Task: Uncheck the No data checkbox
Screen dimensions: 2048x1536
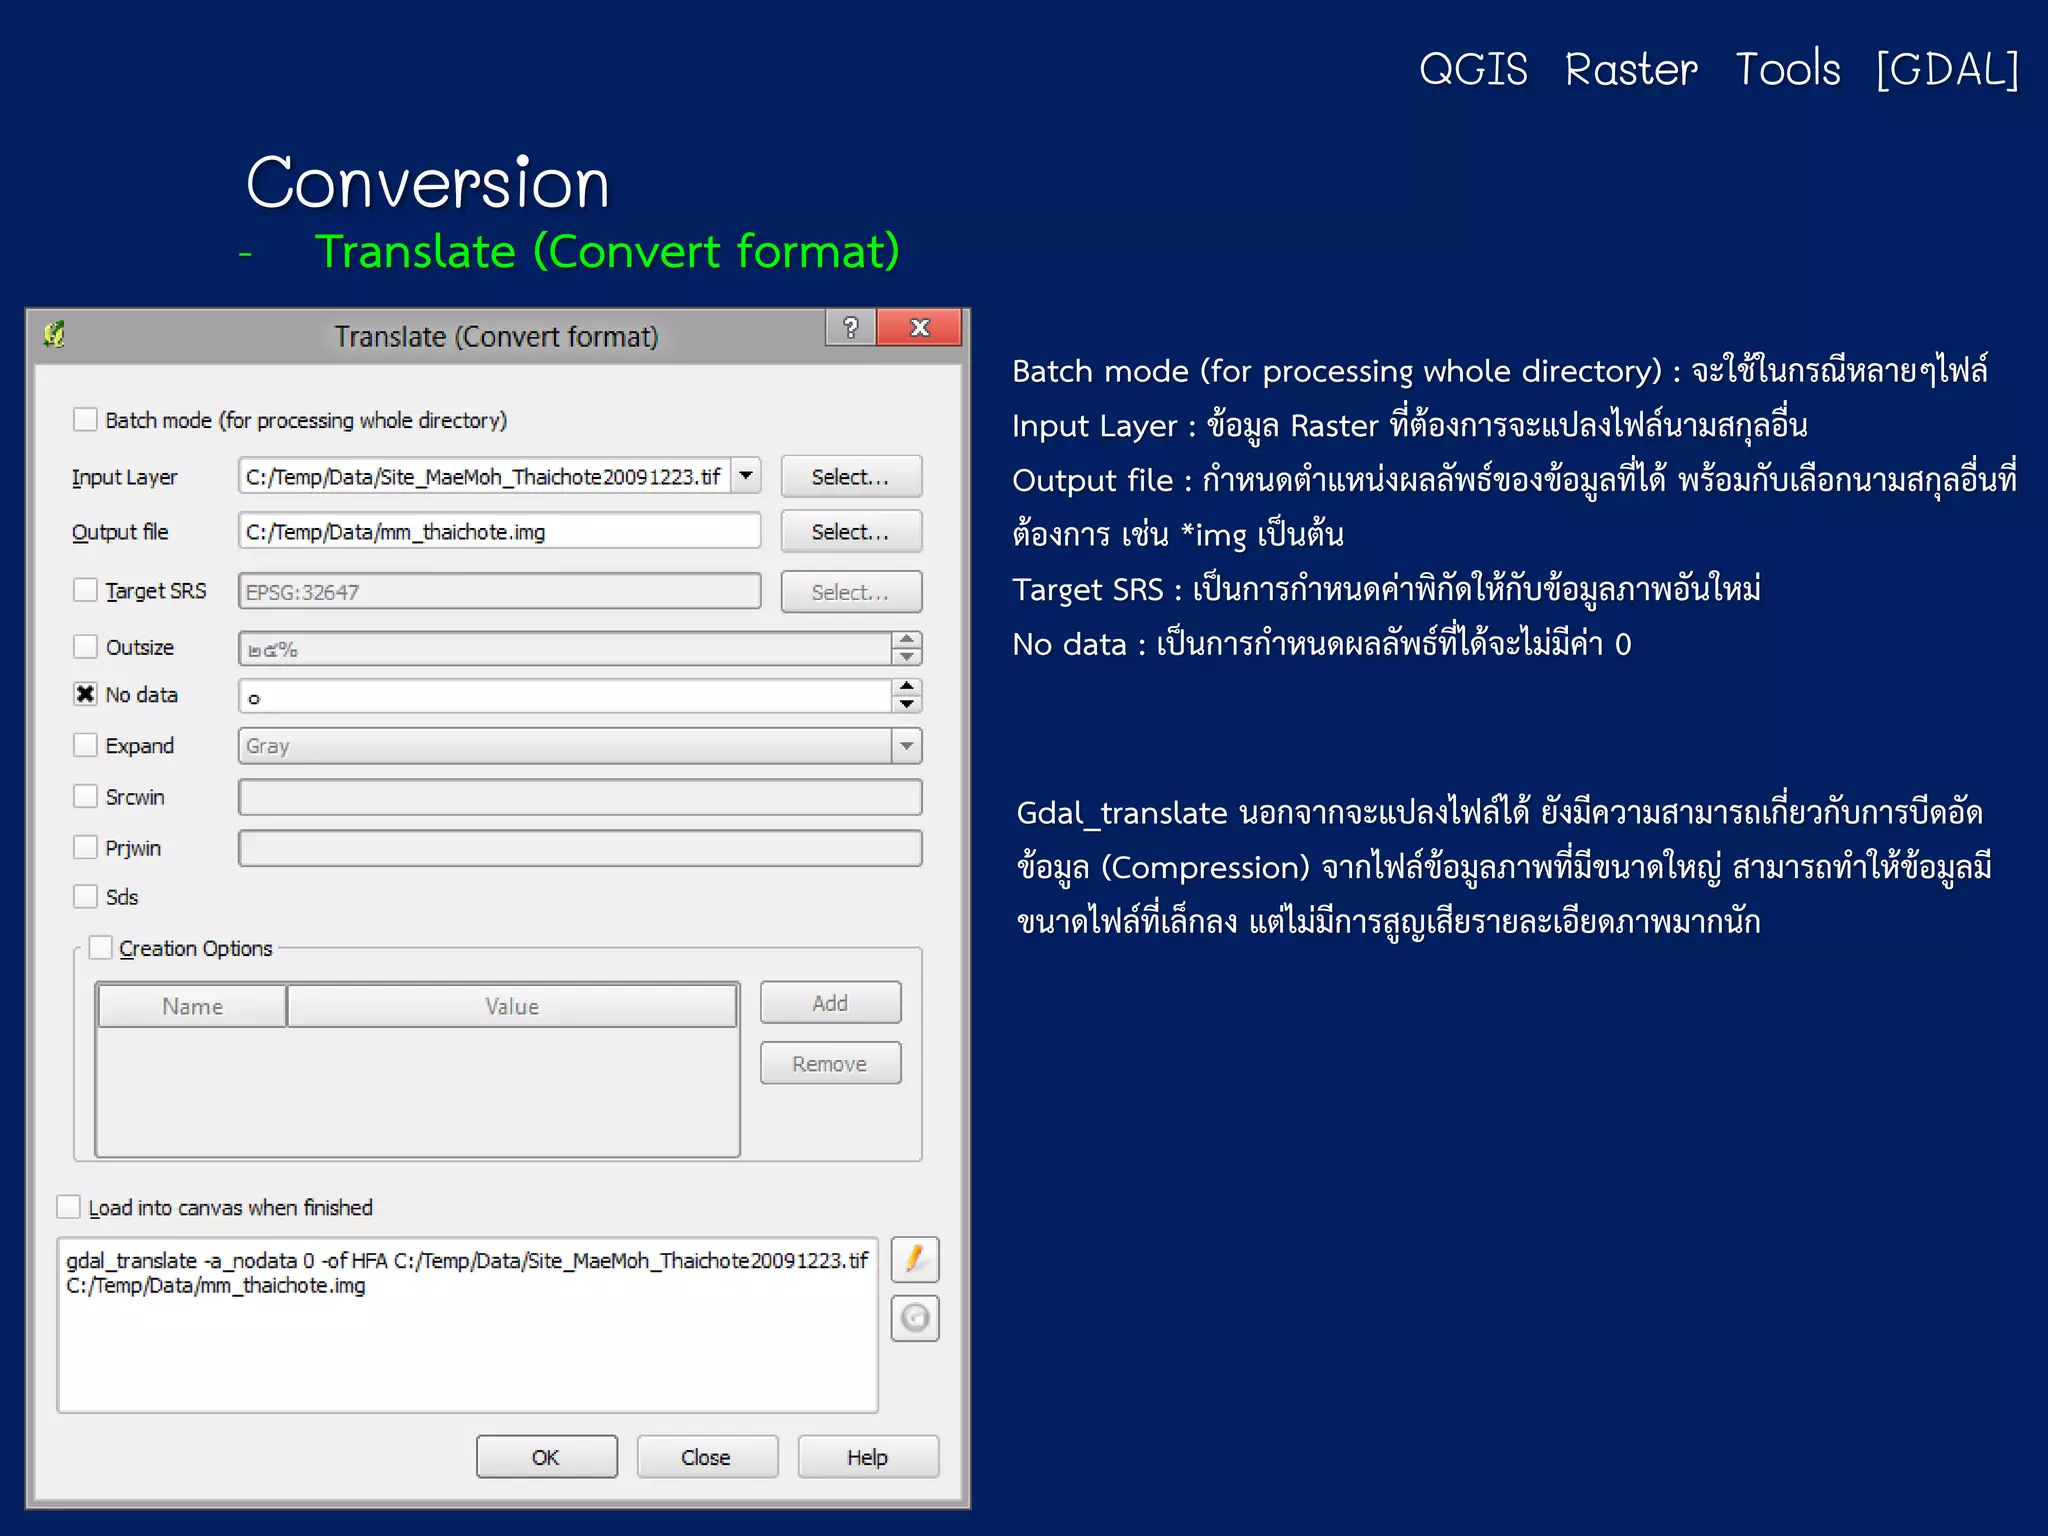Action: point(85,694)
